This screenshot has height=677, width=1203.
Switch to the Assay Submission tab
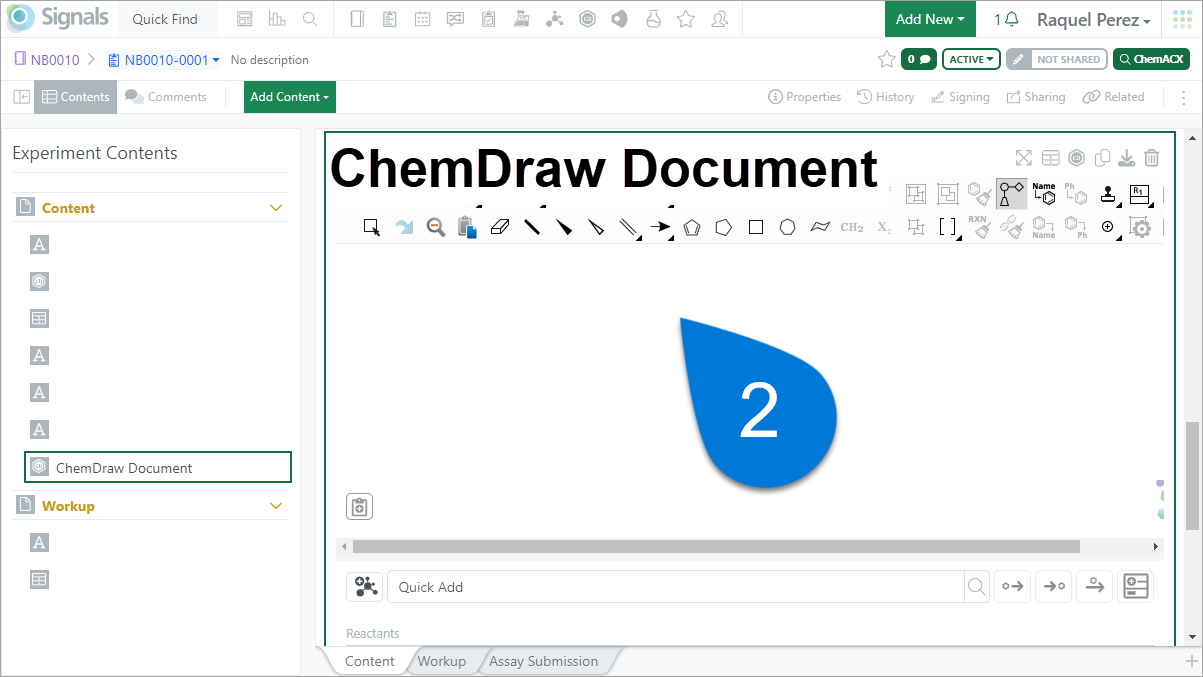544,661
